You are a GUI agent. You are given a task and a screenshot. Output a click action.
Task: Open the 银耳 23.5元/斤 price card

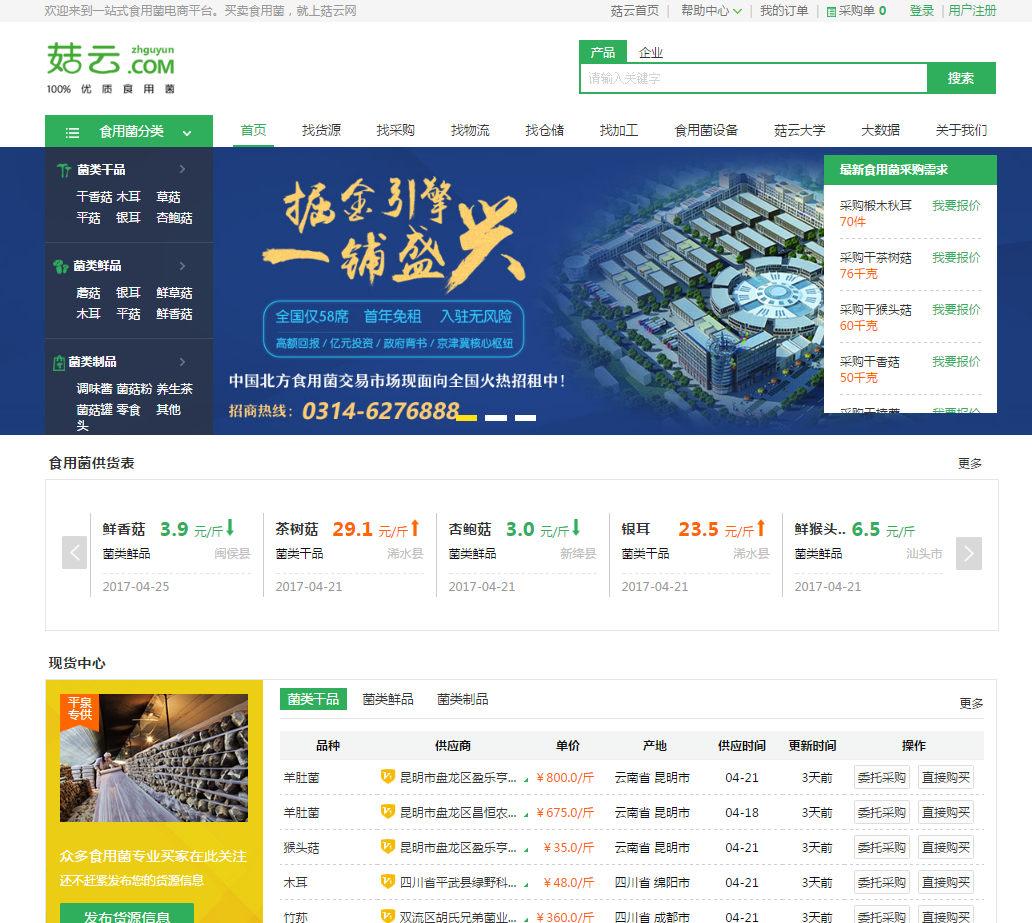[x=696, y=555]
